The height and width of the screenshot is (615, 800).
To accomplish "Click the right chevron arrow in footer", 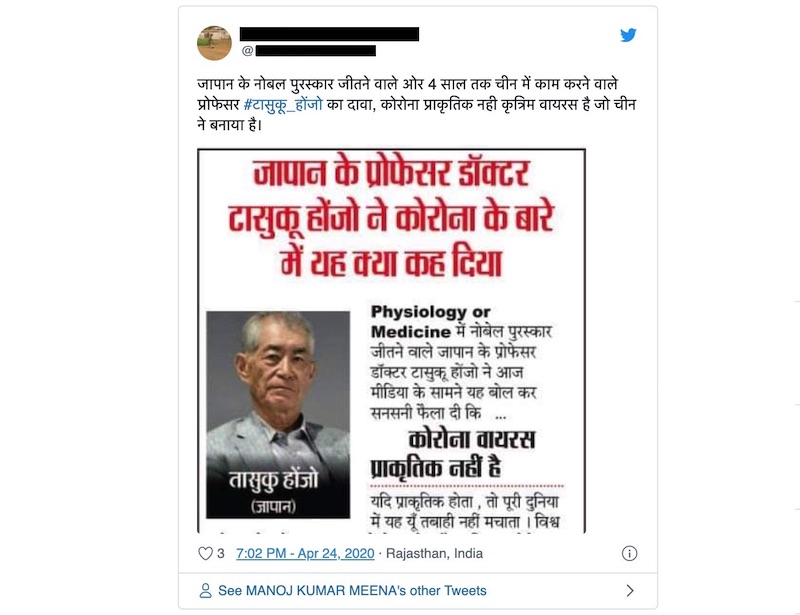I will [630, 591].
